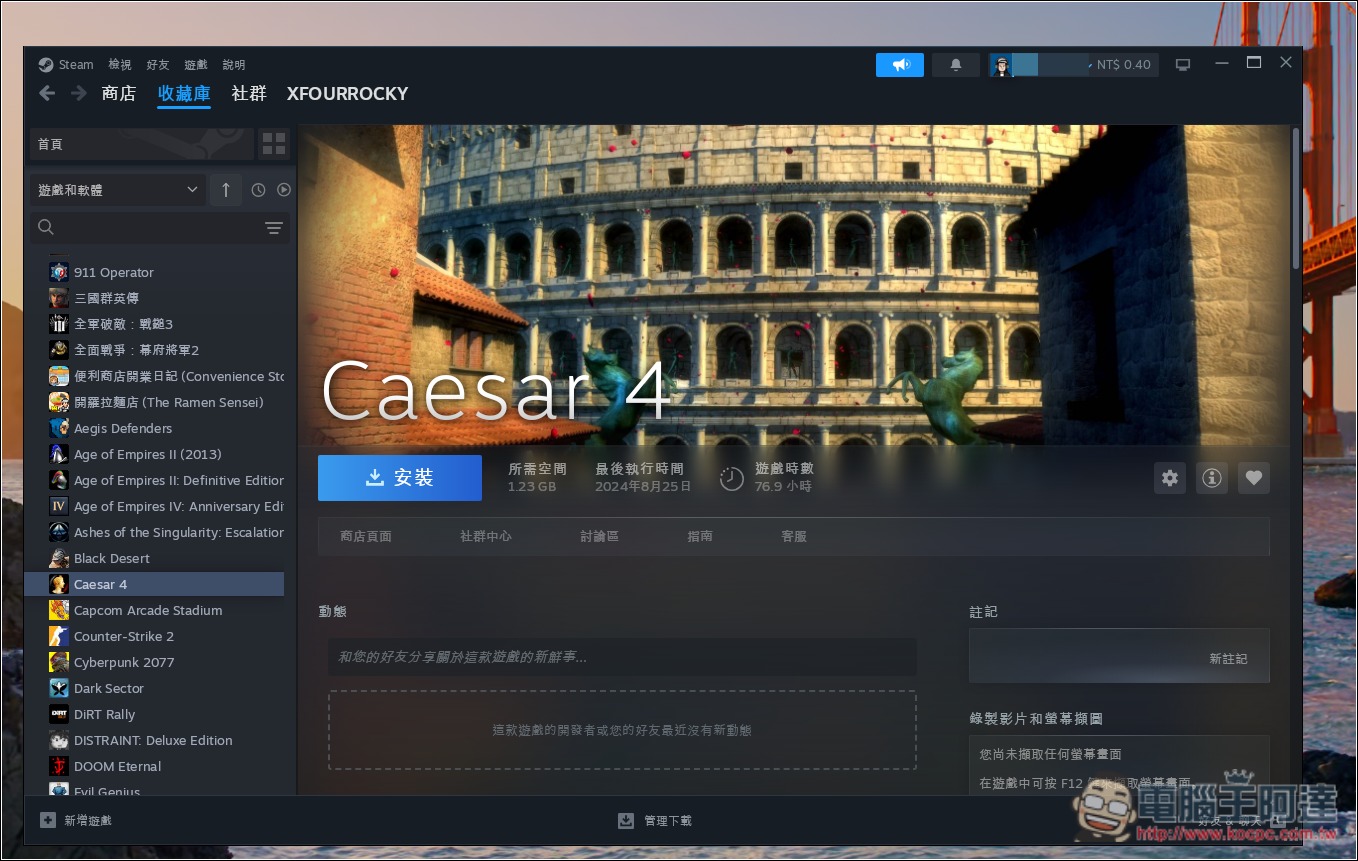Viewport: 1358px width, 861px height.
Task: Show ready-to-play games filter icon
Action: (x=283, y=190)
